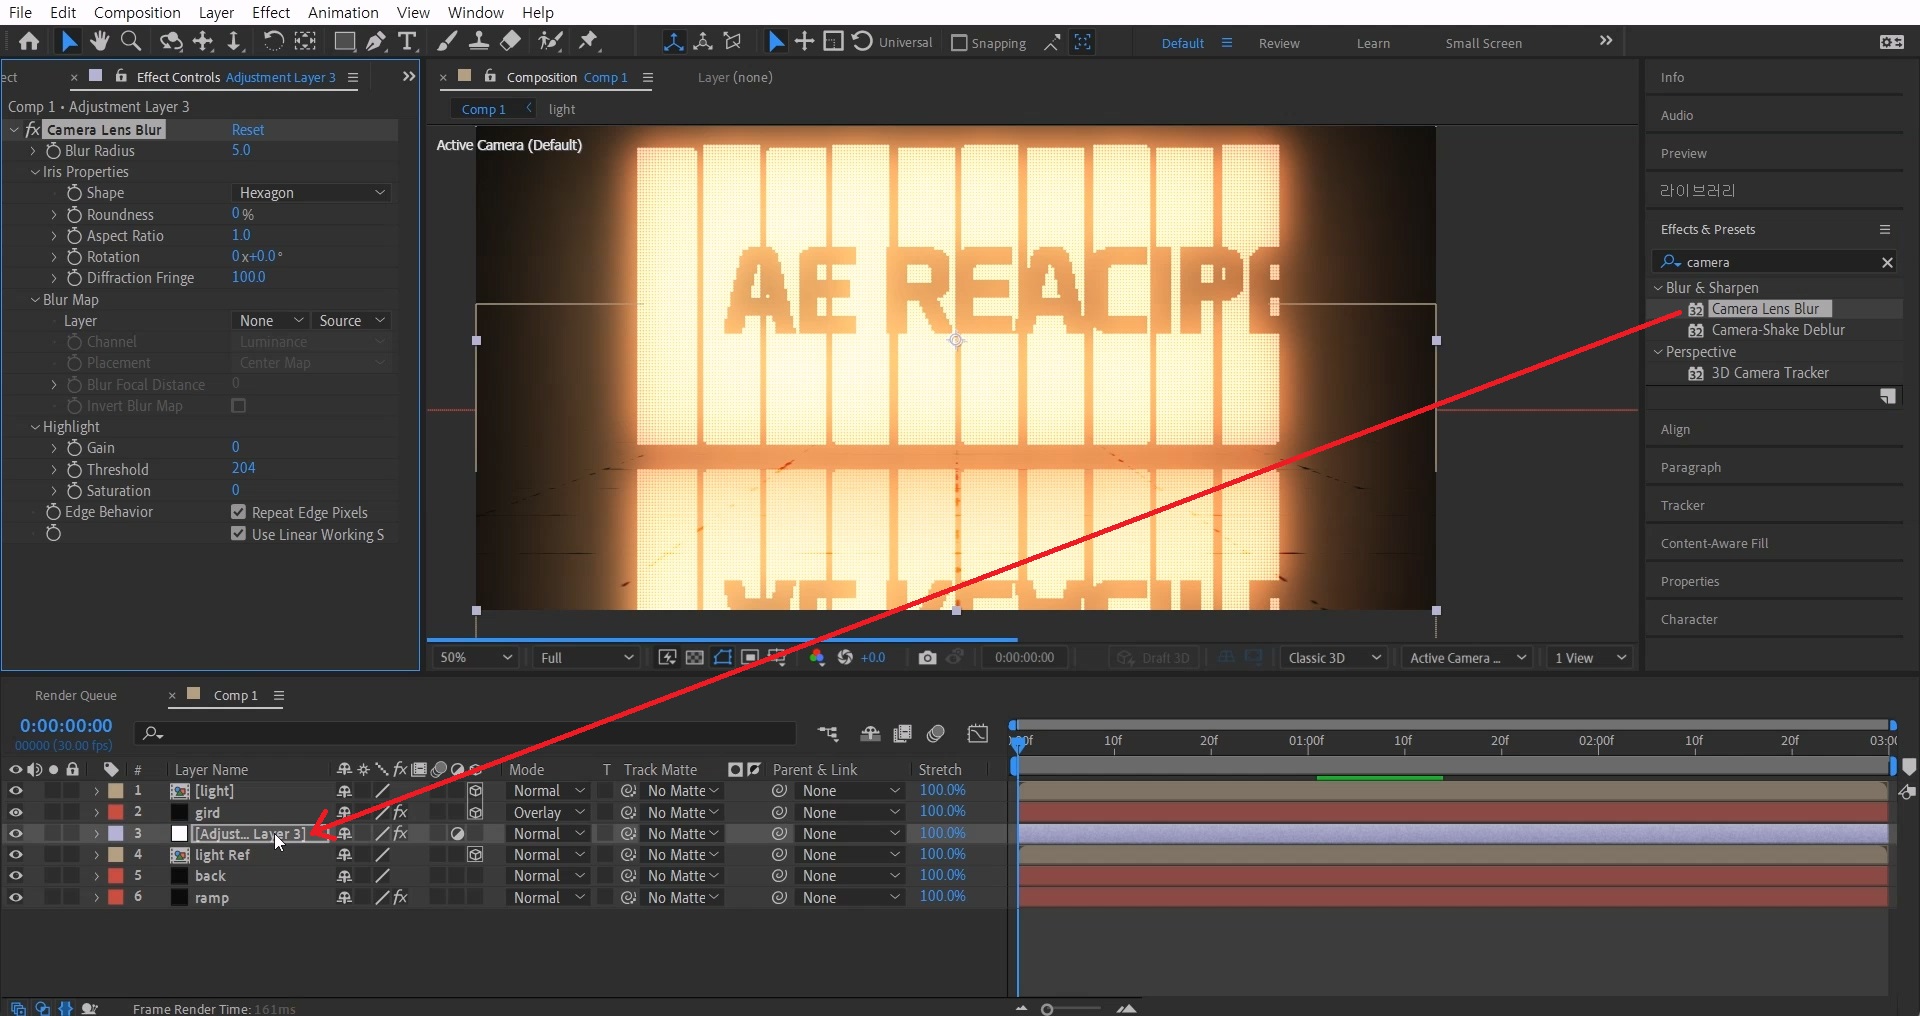1920x1016 pixels.
Task: Open the 50% magnification dropdown
Action: click(x=476, y=657)
